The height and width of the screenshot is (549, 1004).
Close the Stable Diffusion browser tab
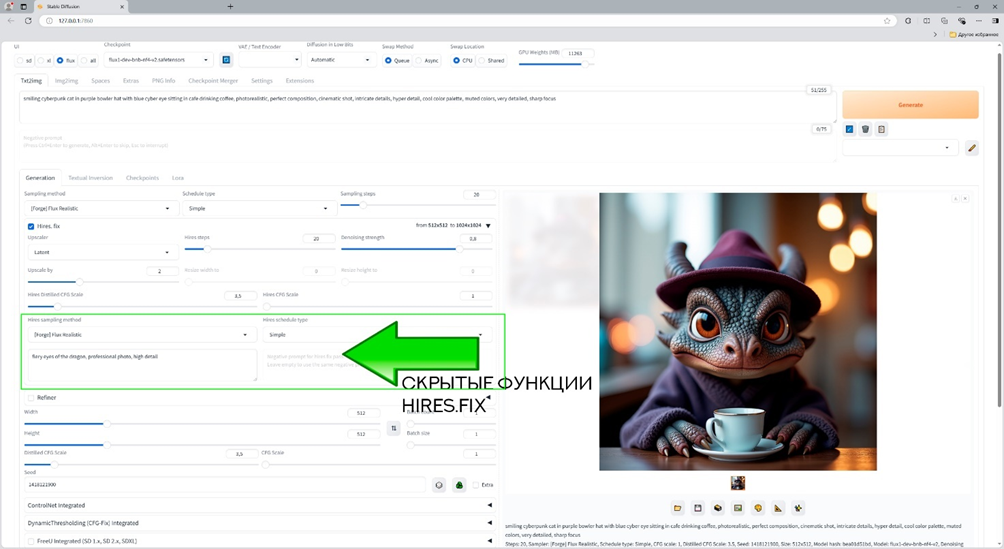click(x=122, y=6)
